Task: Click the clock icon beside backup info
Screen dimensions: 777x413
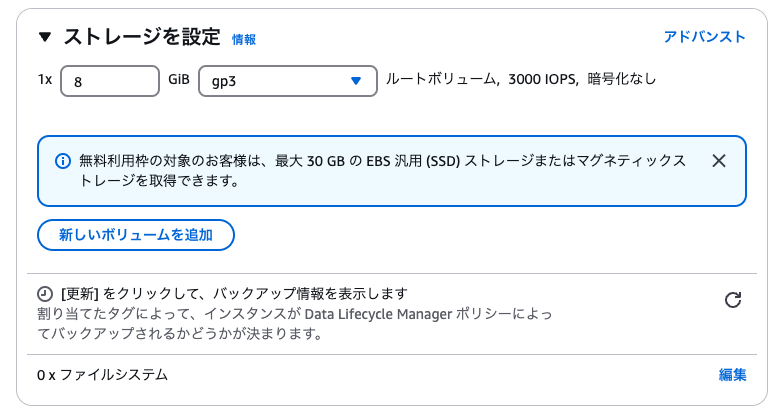Action: 45,295
